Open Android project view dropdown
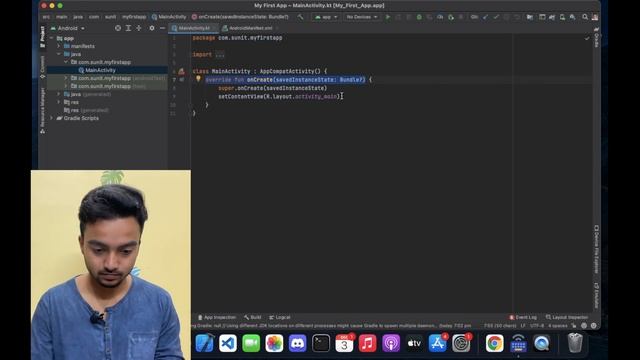The image size is (640, 360). pyautogui.click(x=68, y=28)
